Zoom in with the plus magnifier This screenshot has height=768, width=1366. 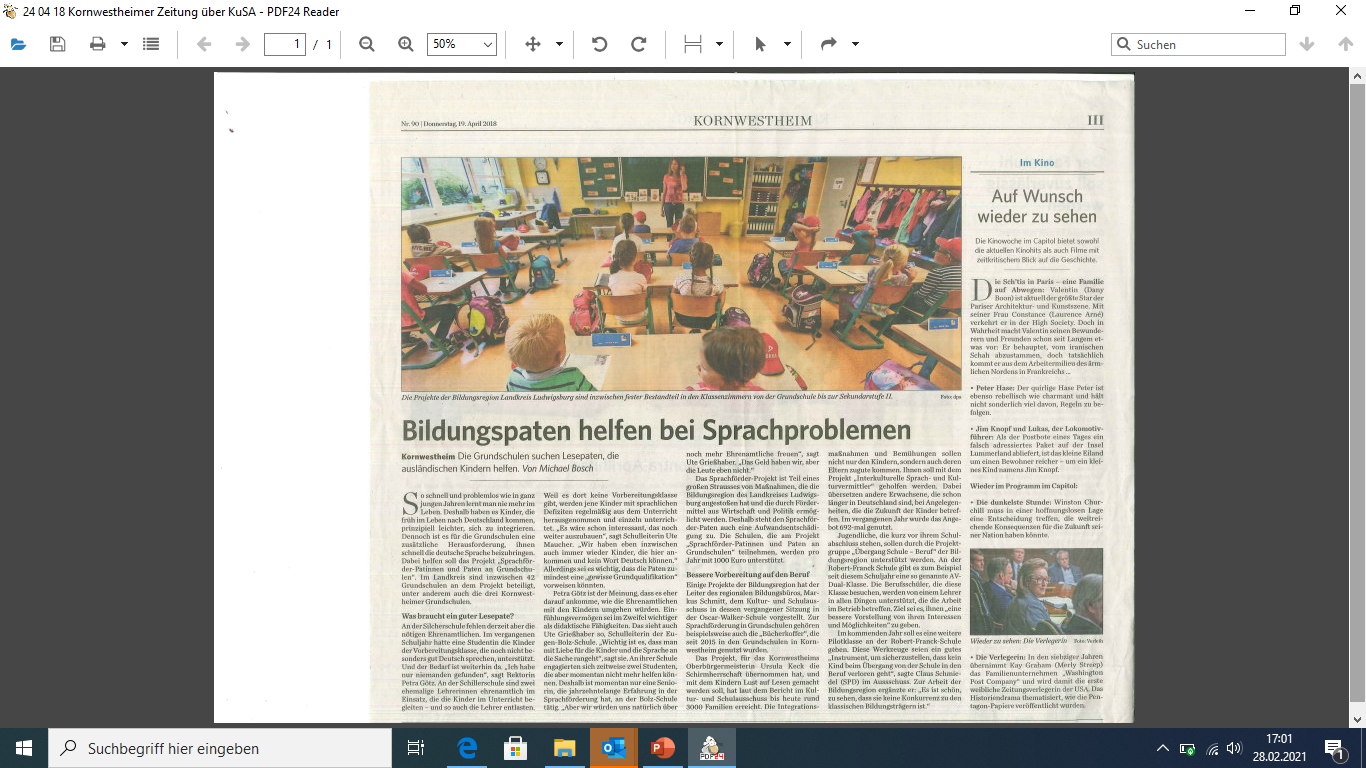tap(405, 44)
